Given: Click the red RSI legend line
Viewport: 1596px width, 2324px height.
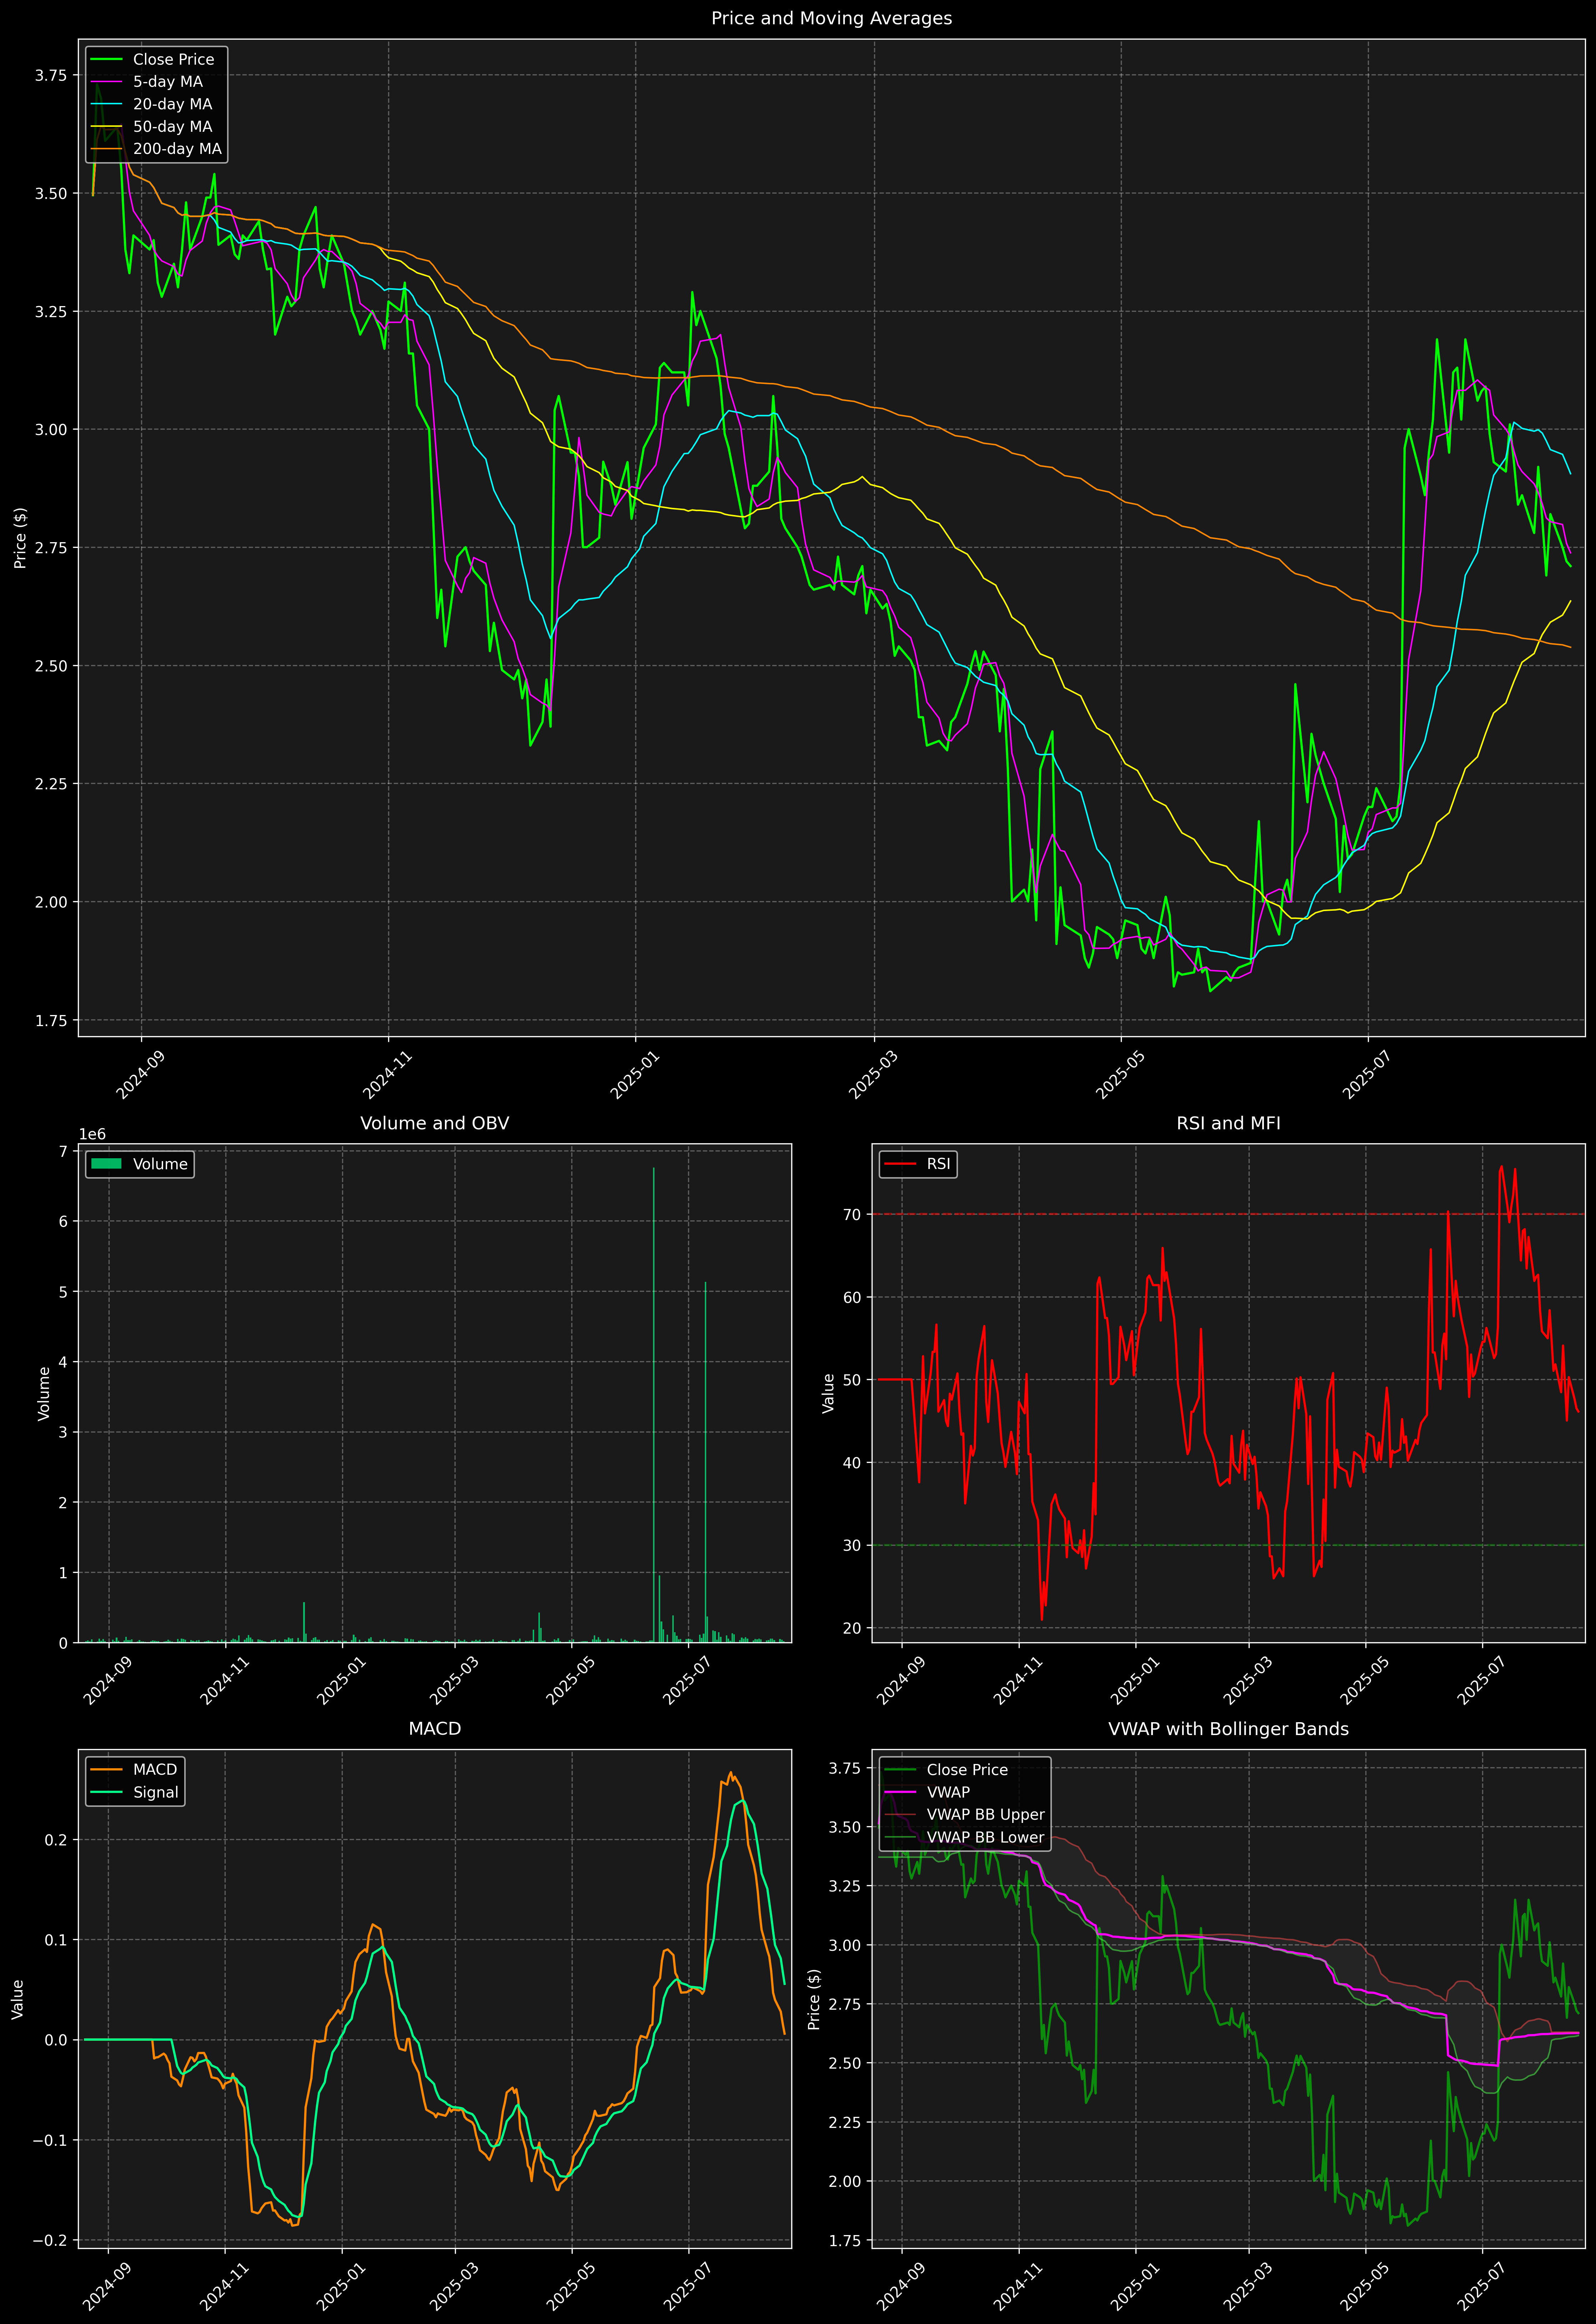Looking at the screenshot, I should [900, 1164].
